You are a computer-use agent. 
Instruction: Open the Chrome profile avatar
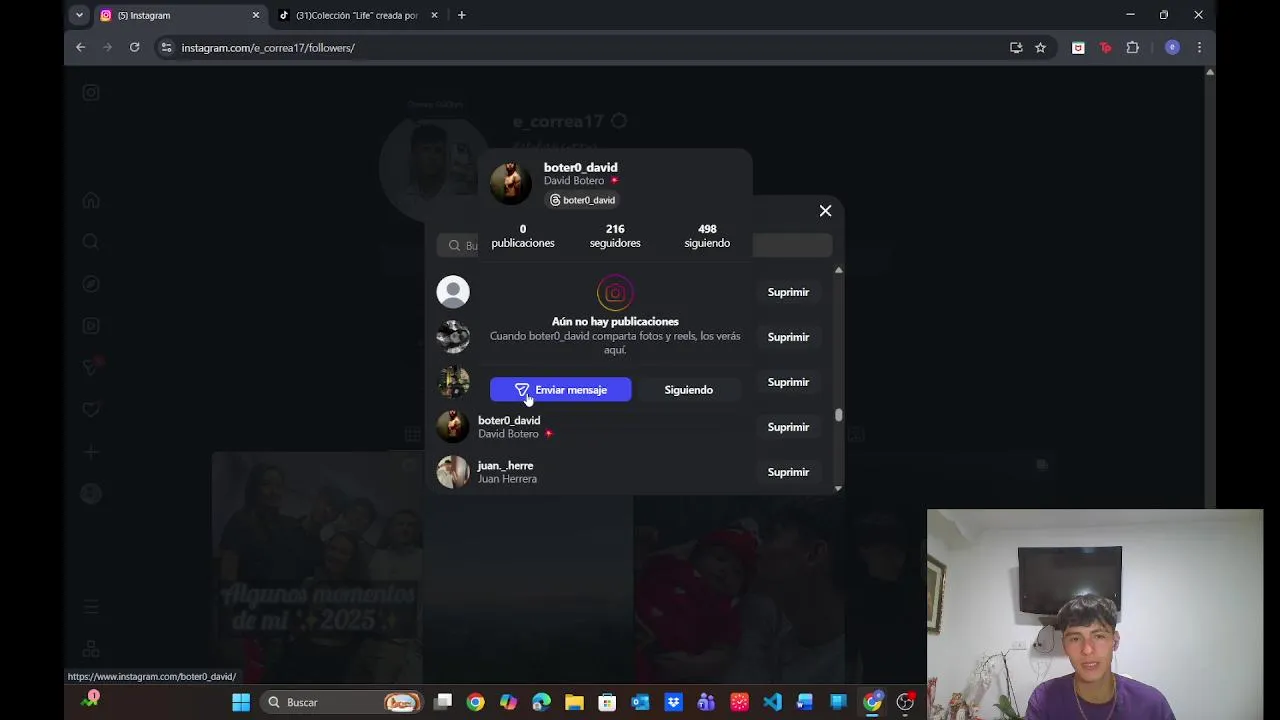tap(1172, 47)
